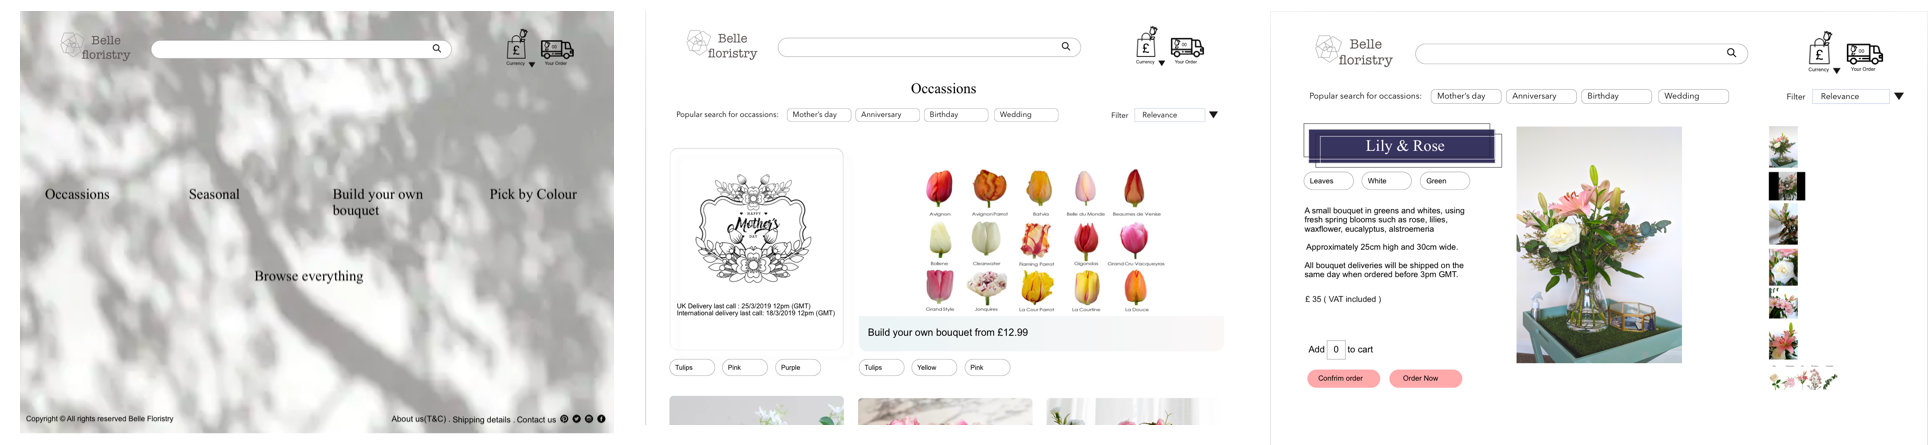Viewport: 1928px width, 445px height.
Task: Click the Twitter icon in the footer
Action: pyautogui.click(x=576, y=419)
